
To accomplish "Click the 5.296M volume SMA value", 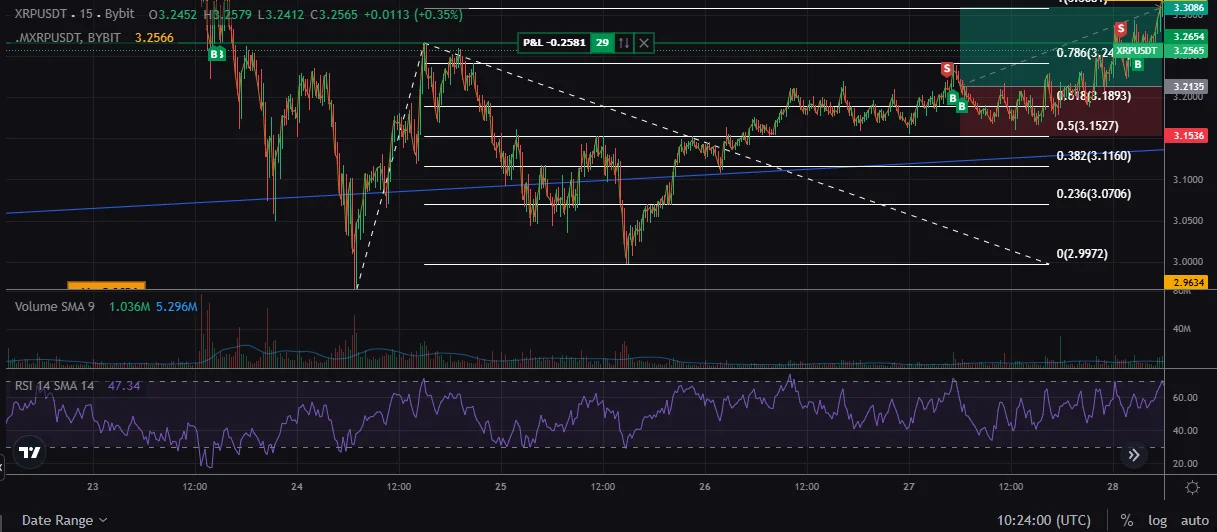I will (x=177, y=306).
